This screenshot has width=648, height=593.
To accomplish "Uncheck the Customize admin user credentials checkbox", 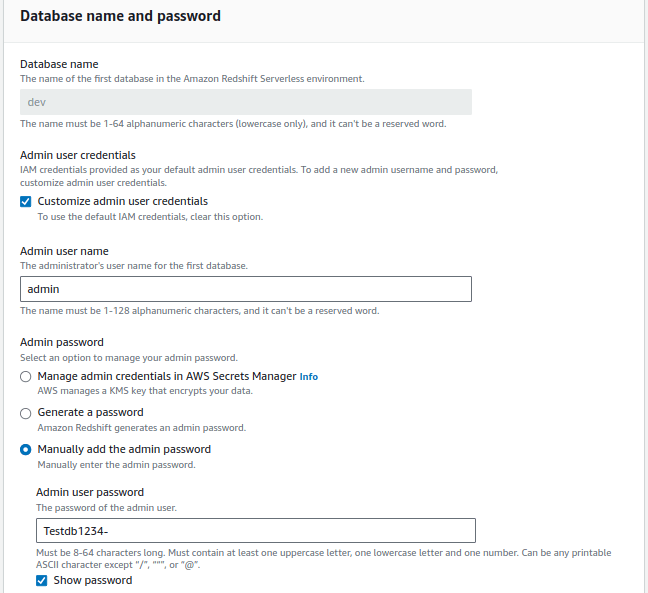I will (26, 201).
